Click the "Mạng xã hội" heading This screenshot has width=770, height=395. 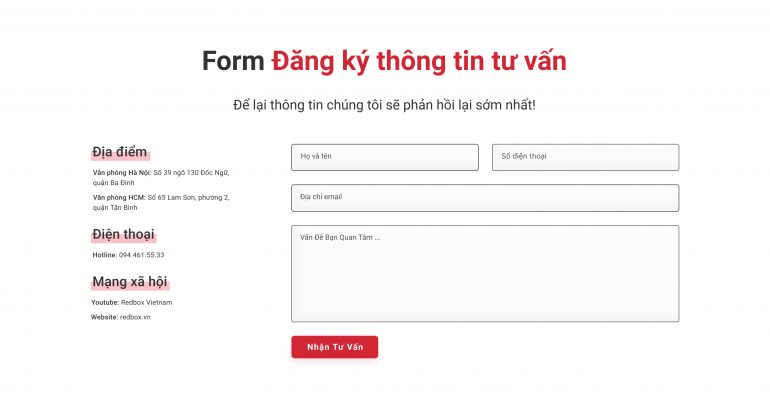click(130, 282)
